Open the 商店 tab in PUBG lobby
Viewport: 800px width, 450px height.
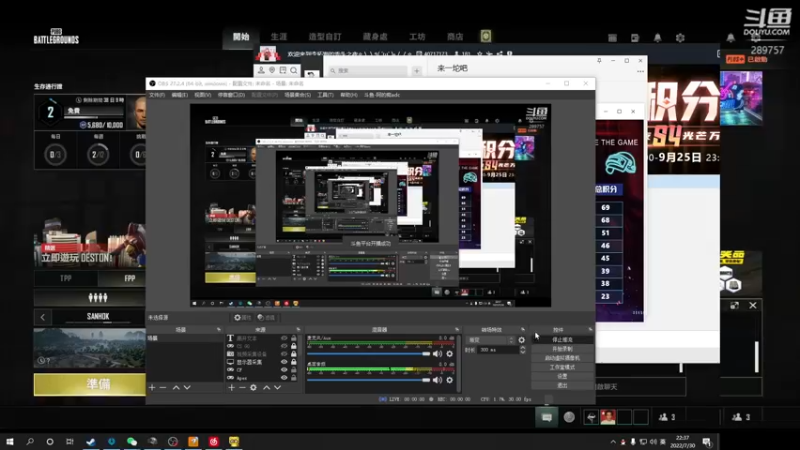(x=455, y=37)
